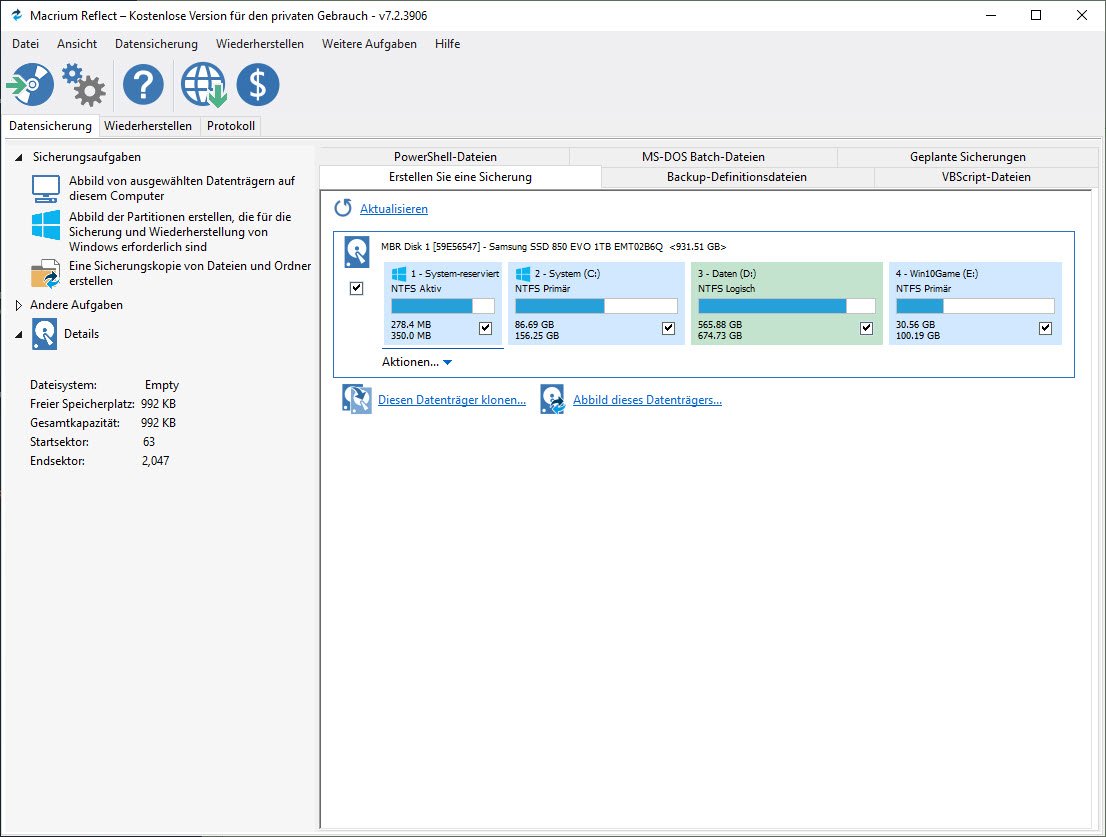Expand the Andere Aufgaben section
Screen dimensions: 1106x837
pyautogui.click(x=18, y=305)
